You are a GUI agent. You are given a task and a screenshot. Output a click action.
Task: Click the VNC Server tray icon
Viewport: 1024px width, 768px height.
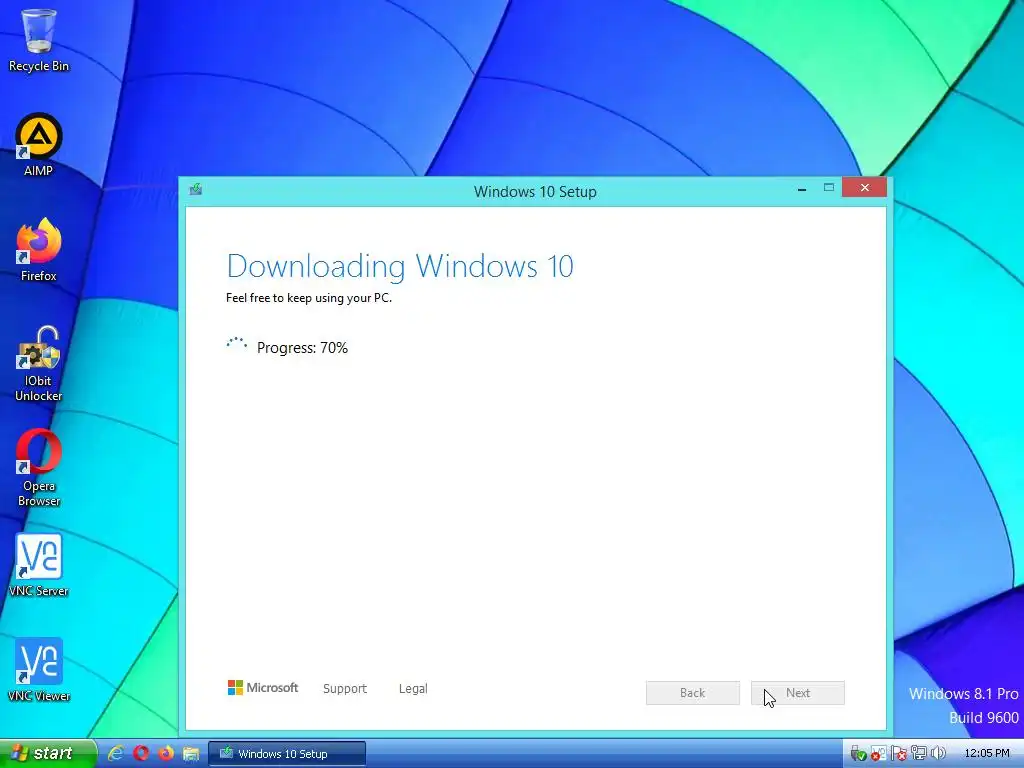click(x=878, y=754)
